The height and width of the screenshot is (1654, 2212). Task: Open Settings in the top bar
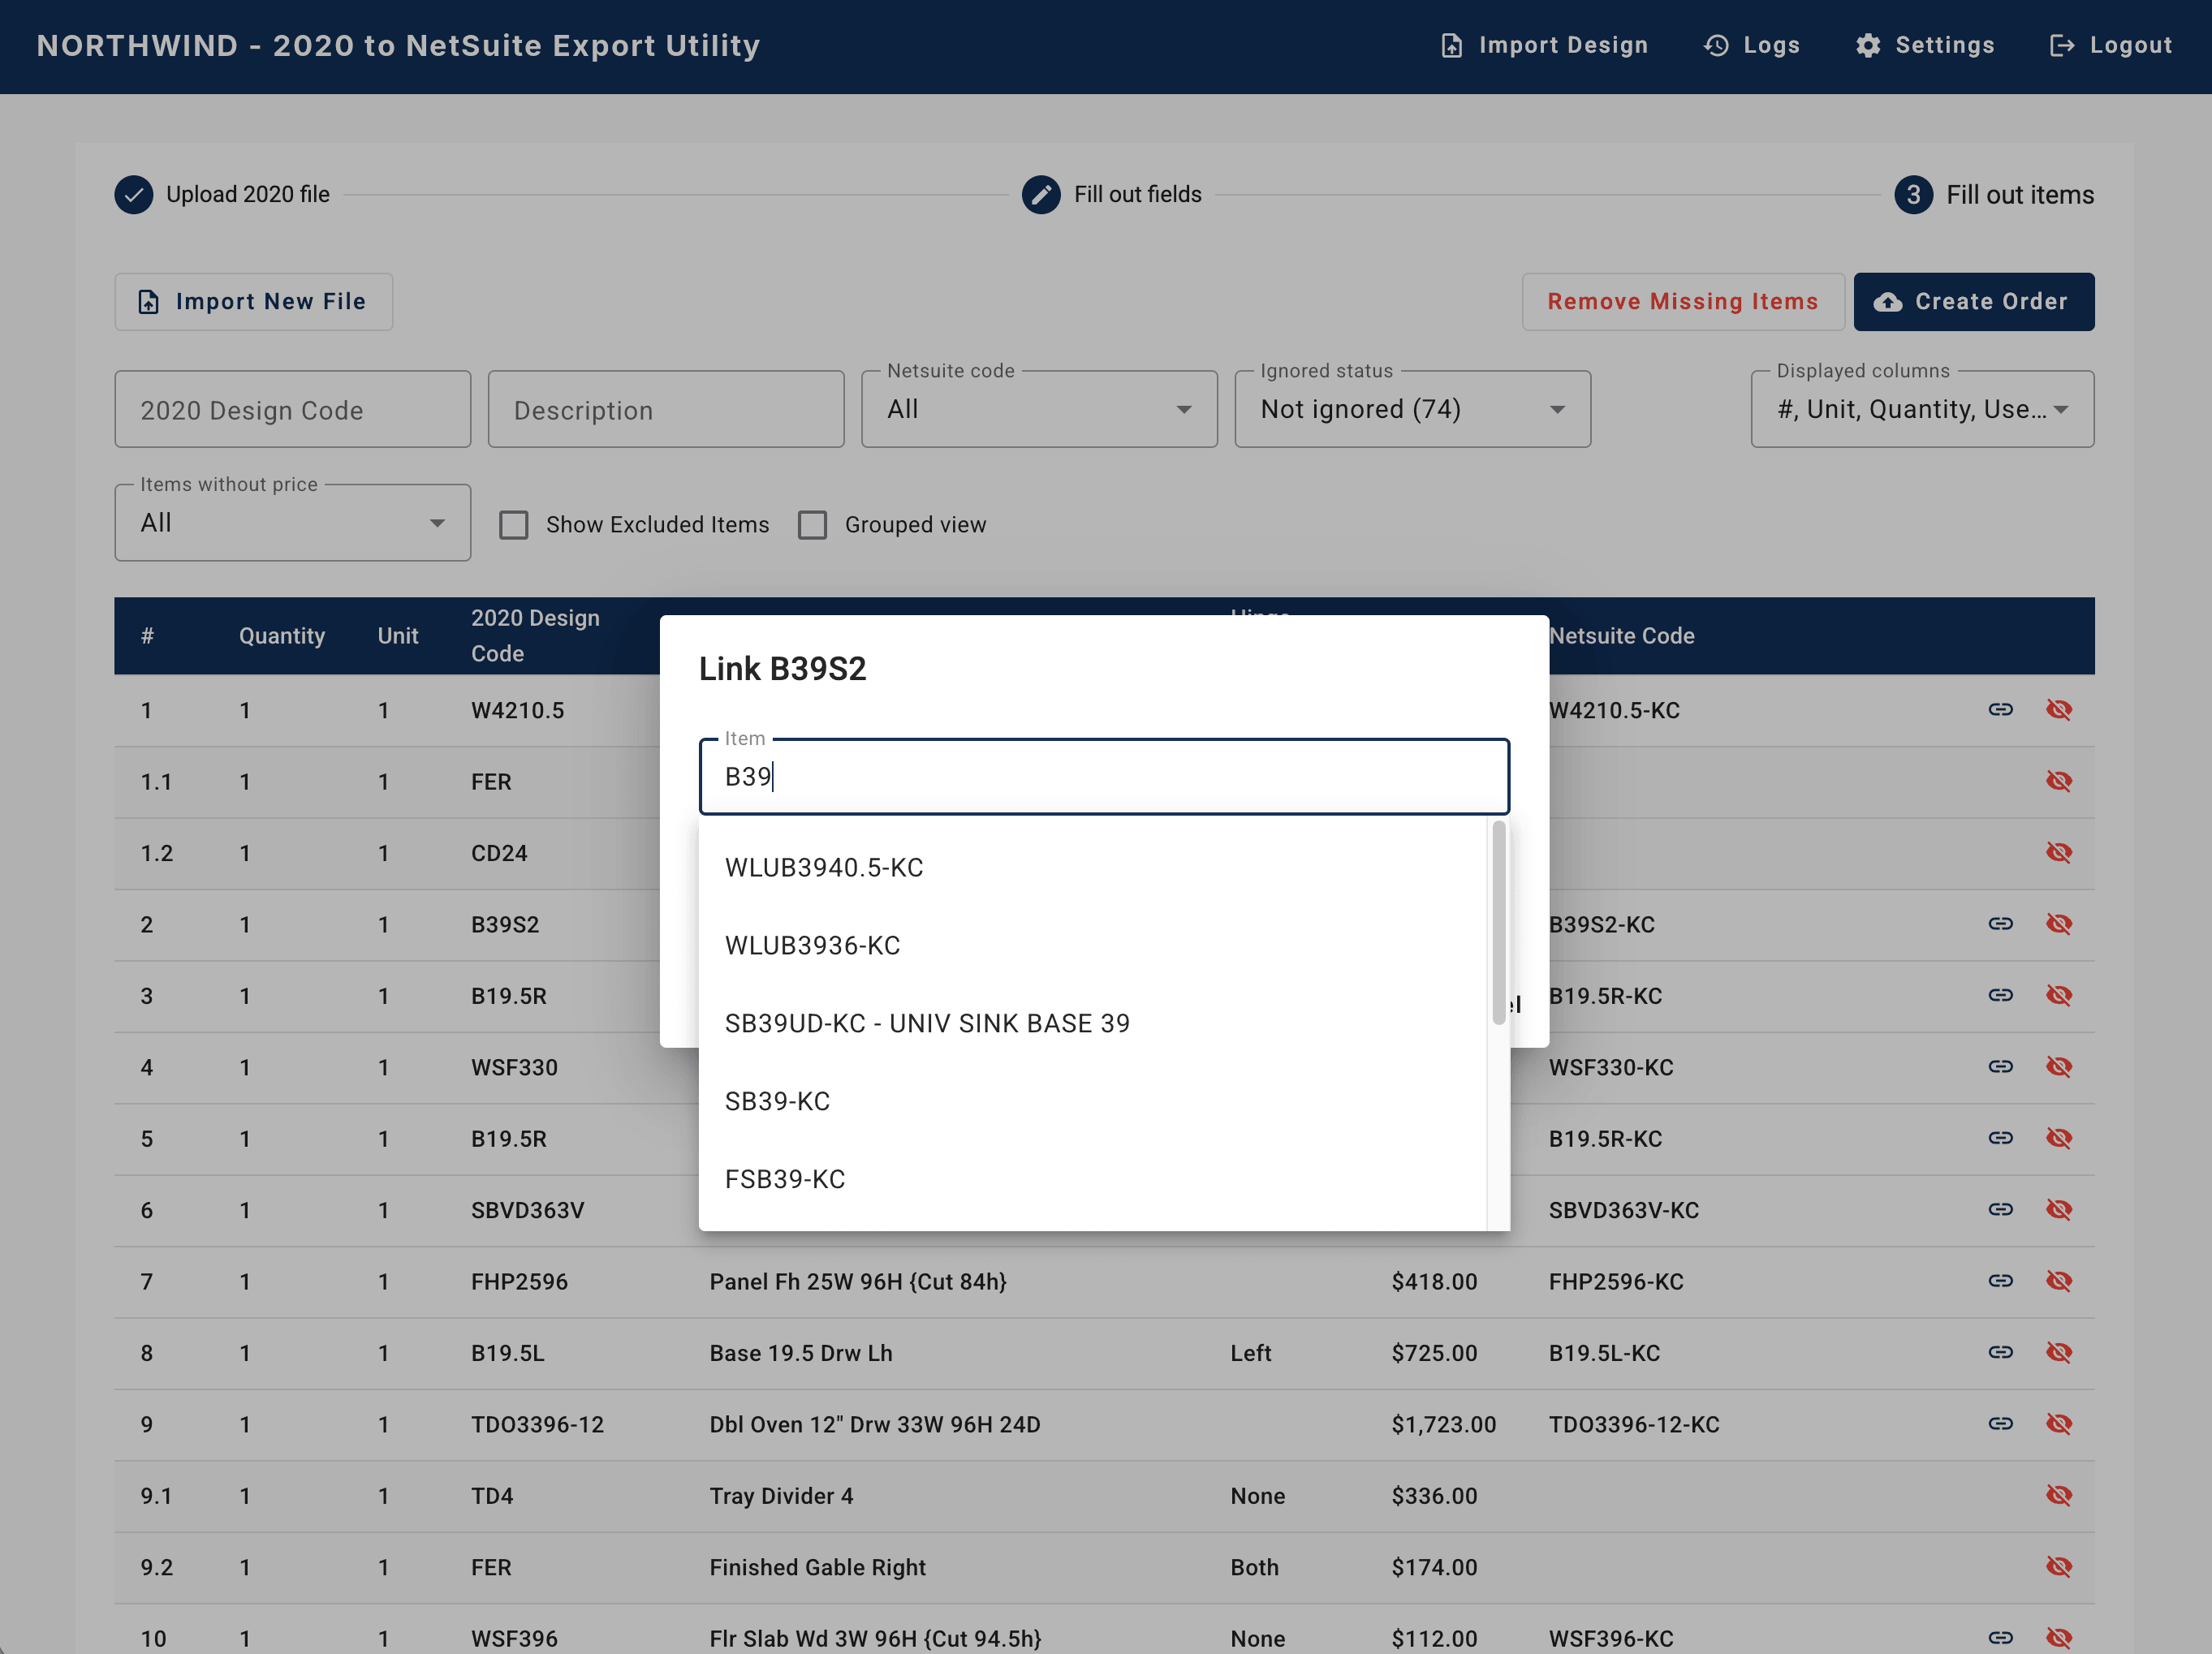point(1924,45)
